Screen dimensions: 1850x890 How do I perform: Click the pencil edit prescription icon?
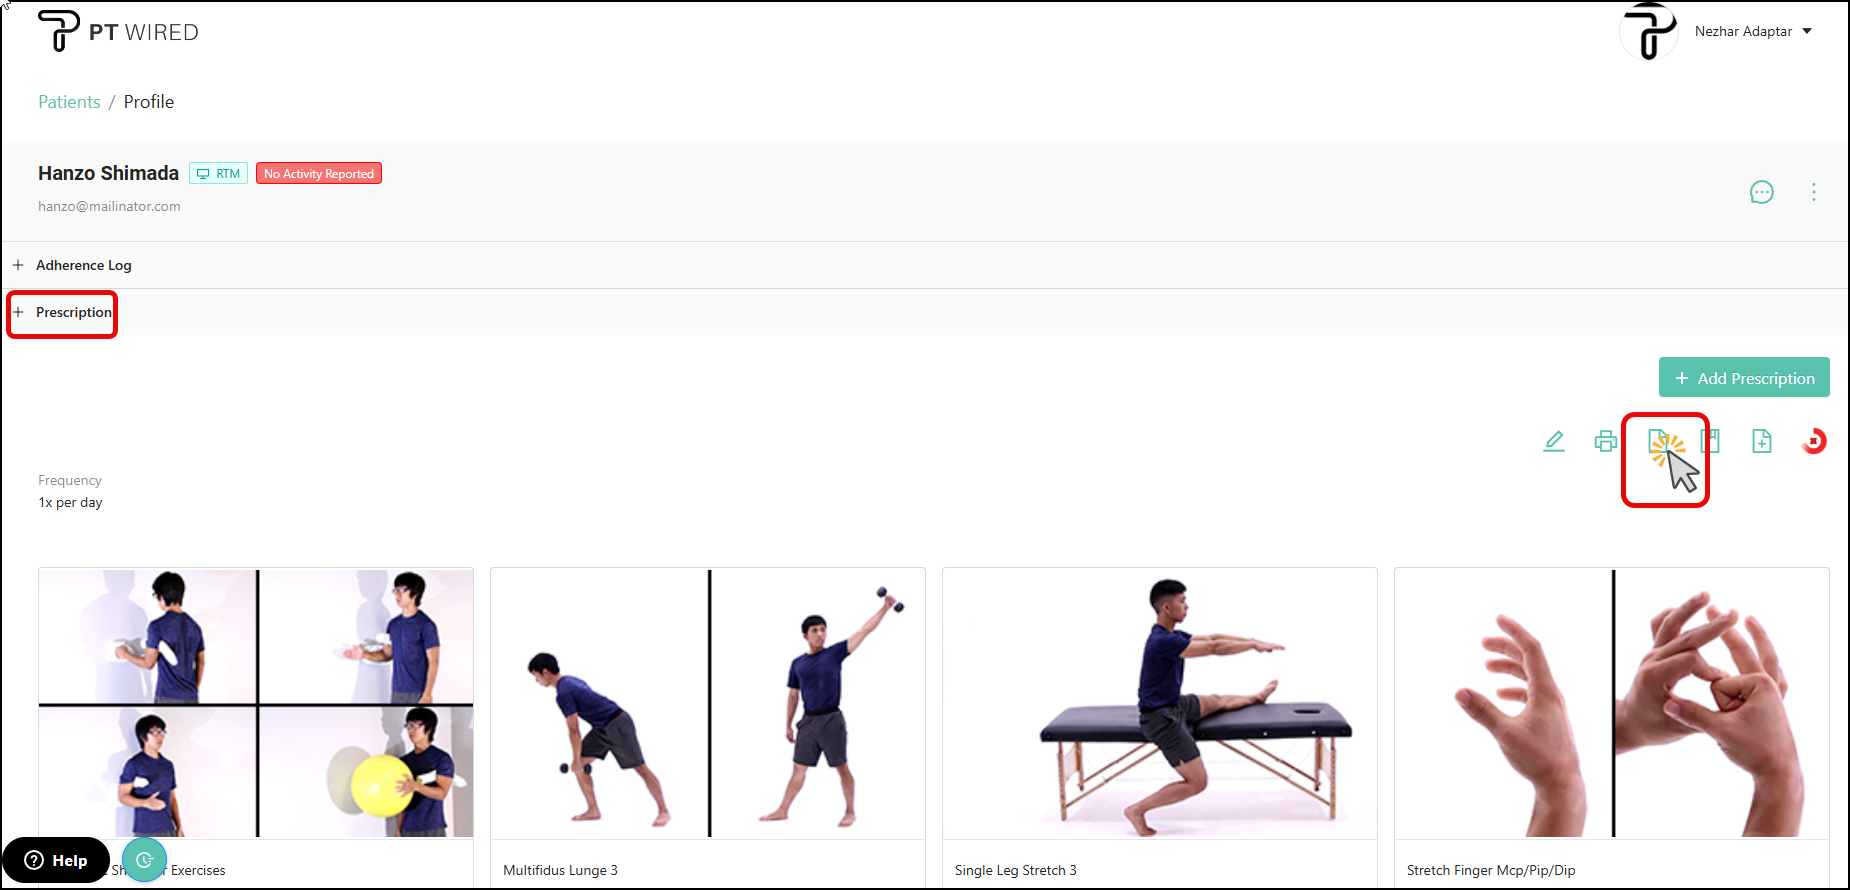pos(1554,441)
